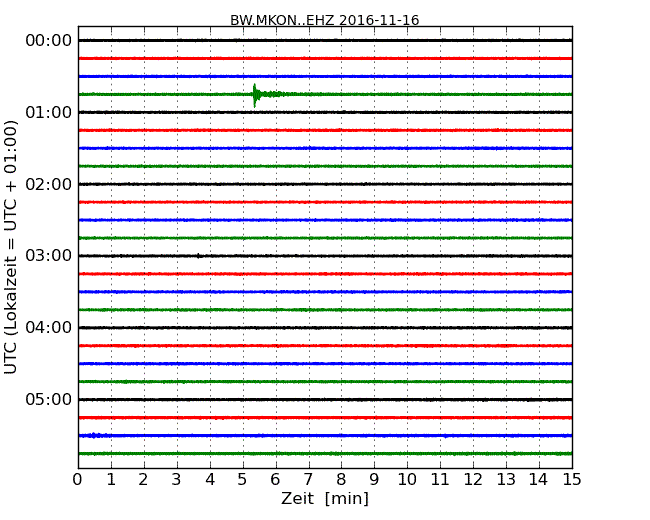Select the 03:00 time tick label
The image size is (650, 520).
pos(49,256)
